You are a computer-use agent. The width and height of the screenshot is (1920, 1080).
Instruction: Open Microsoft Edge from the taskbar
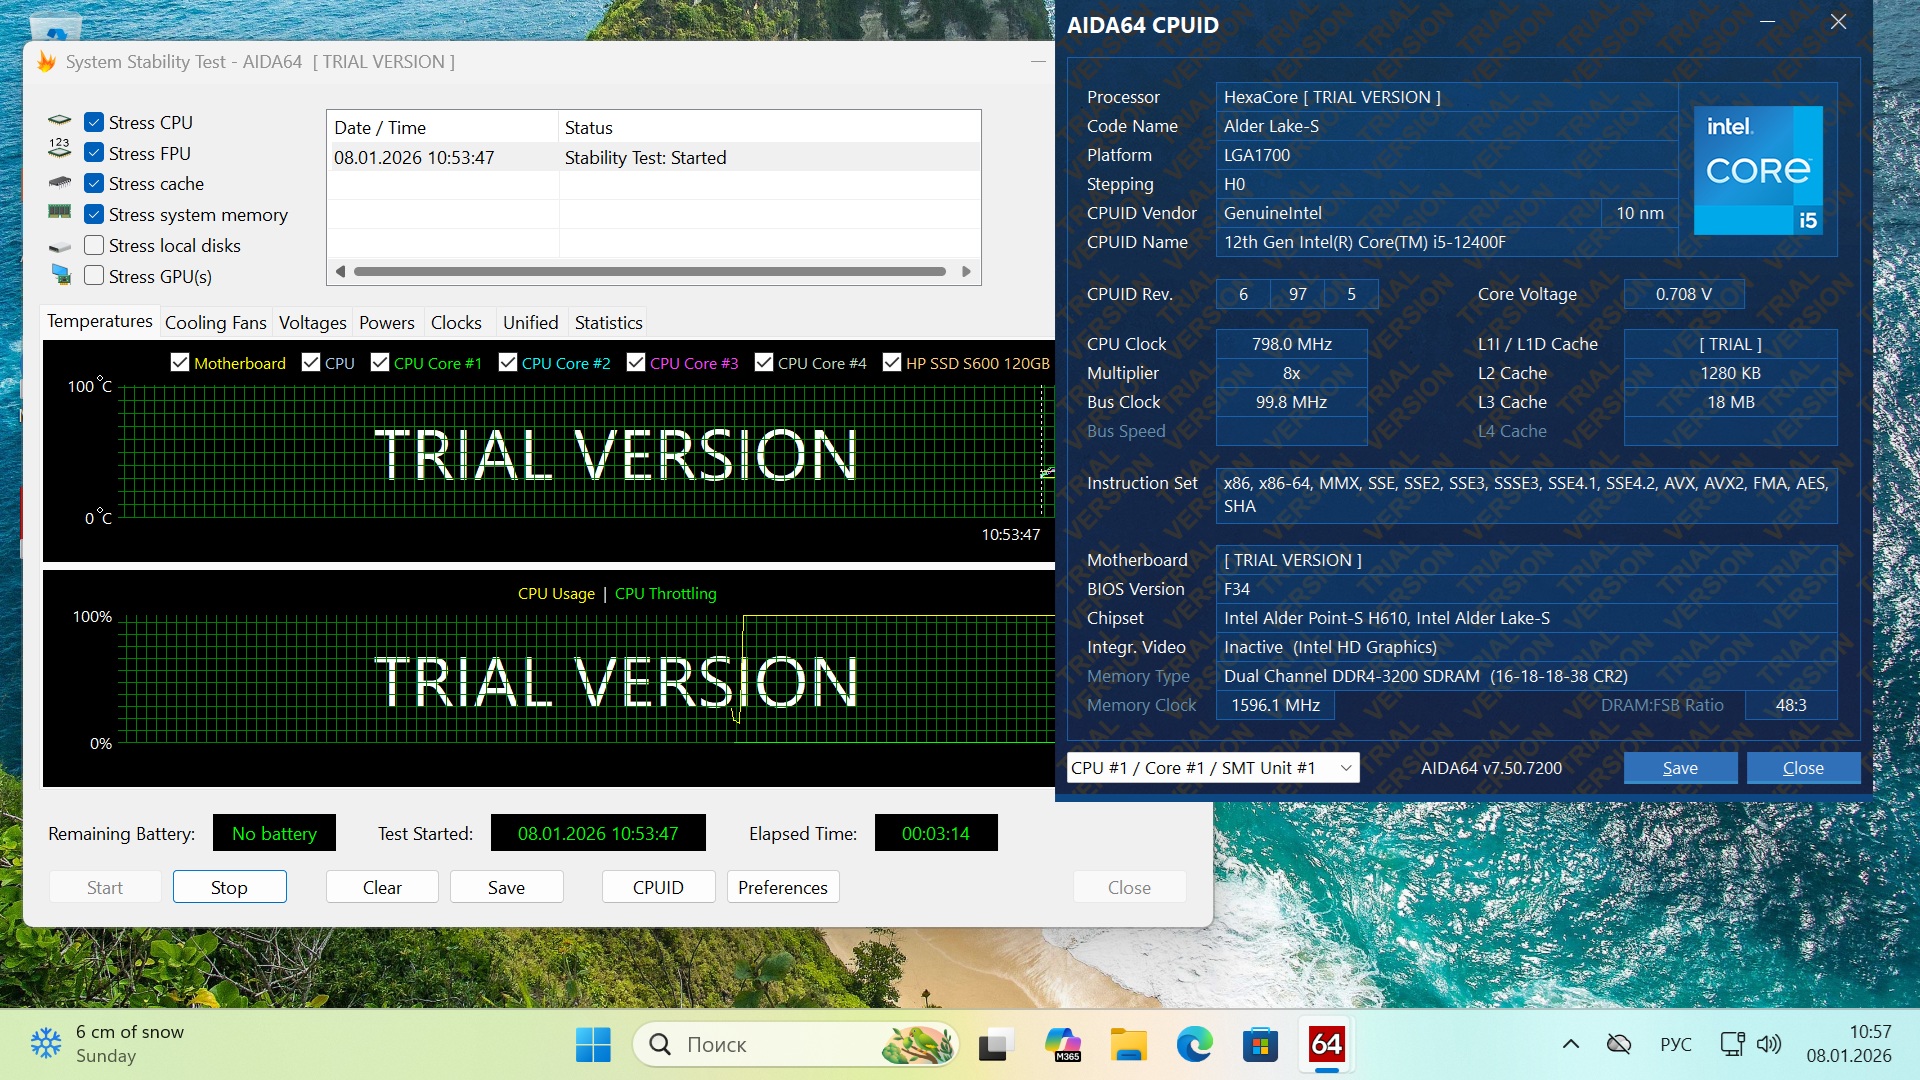pos(1194,1045)
